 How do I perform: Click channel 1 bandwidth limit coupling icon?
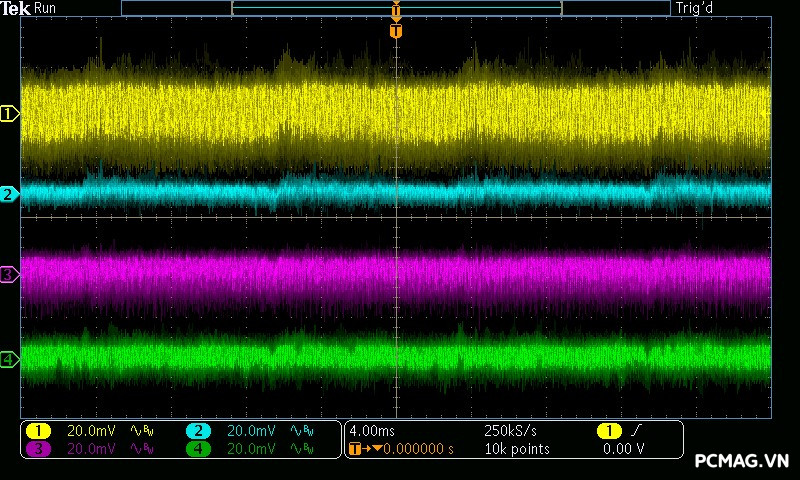click(x=143, y=431)
